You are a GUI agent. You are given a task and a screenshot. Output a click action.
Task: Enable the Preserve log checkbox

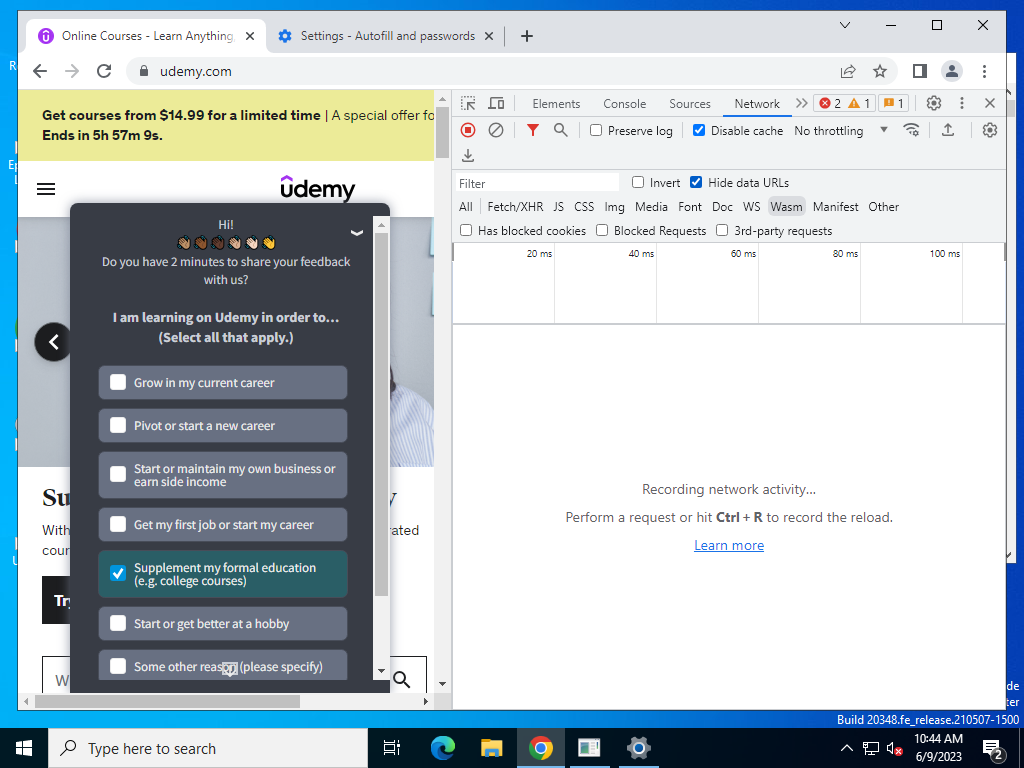pos(596,130)
